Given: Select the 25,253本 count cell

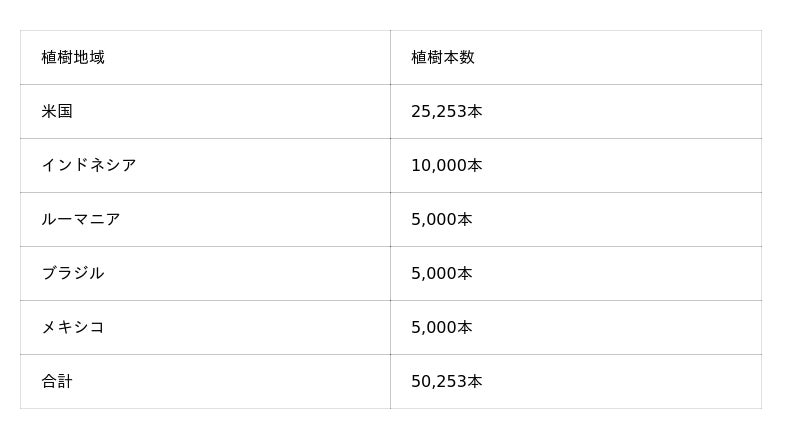Looking at the screenshot, I should click(446, 112).
